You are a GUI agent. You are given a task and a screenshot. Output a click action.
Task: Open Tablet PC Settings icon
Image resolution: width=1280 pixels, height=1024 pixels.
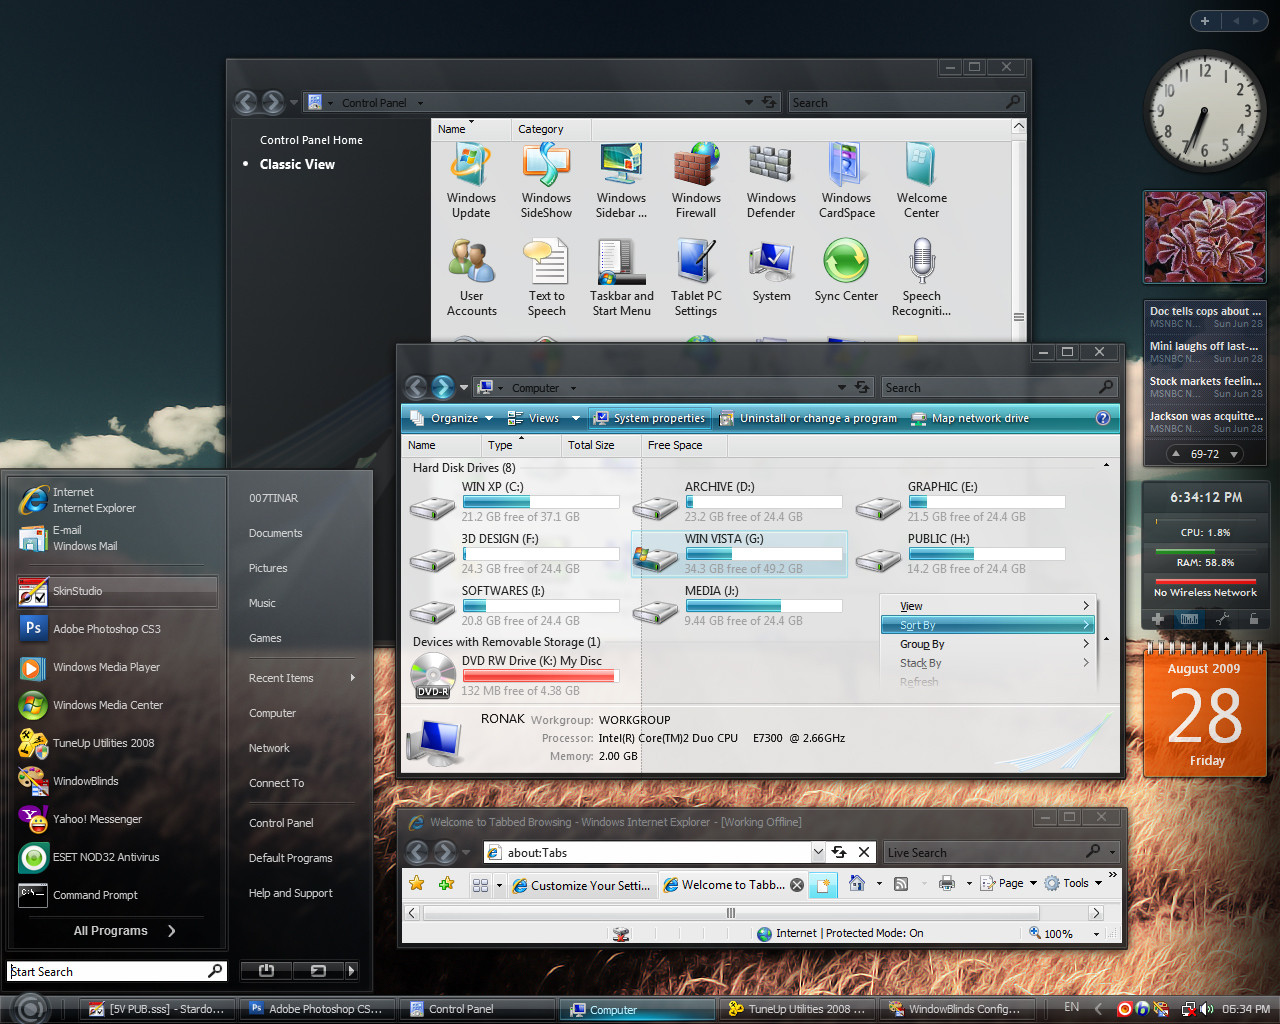coord(696,278)
